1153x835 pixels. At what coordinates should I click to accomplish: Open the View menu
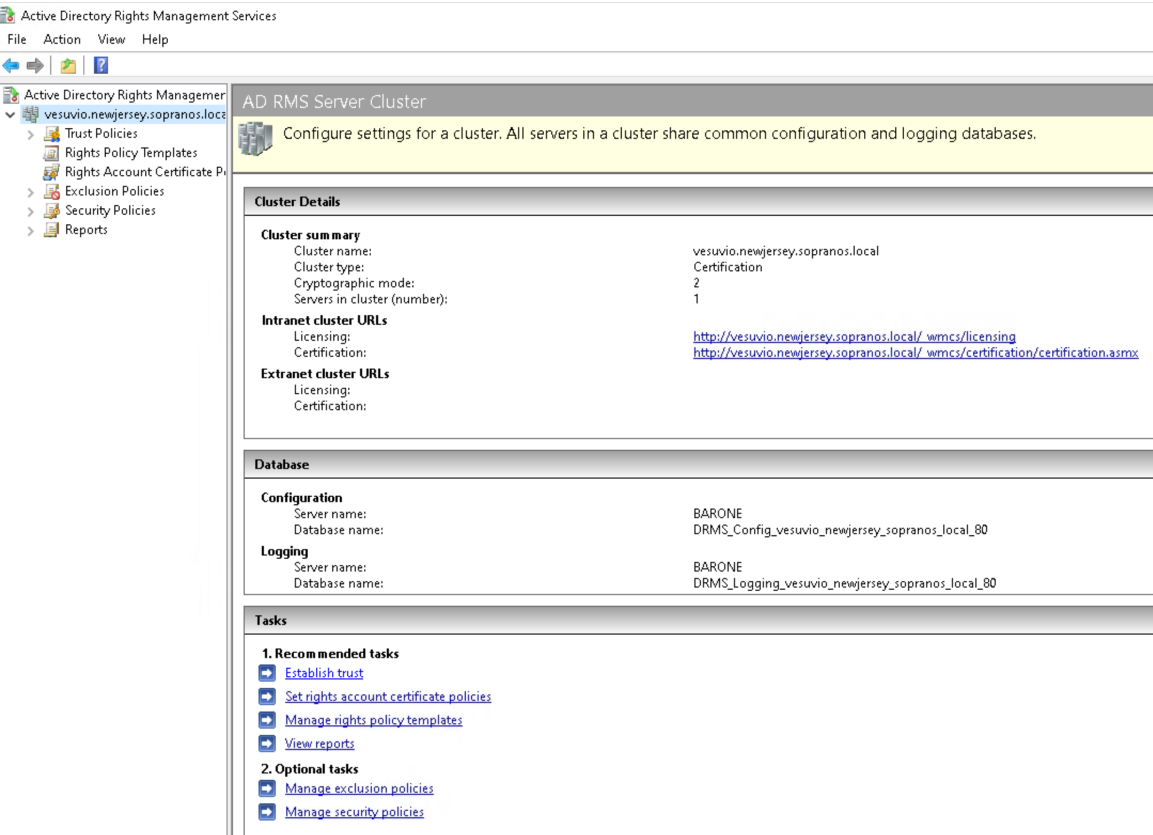click(x=111, y=39)
